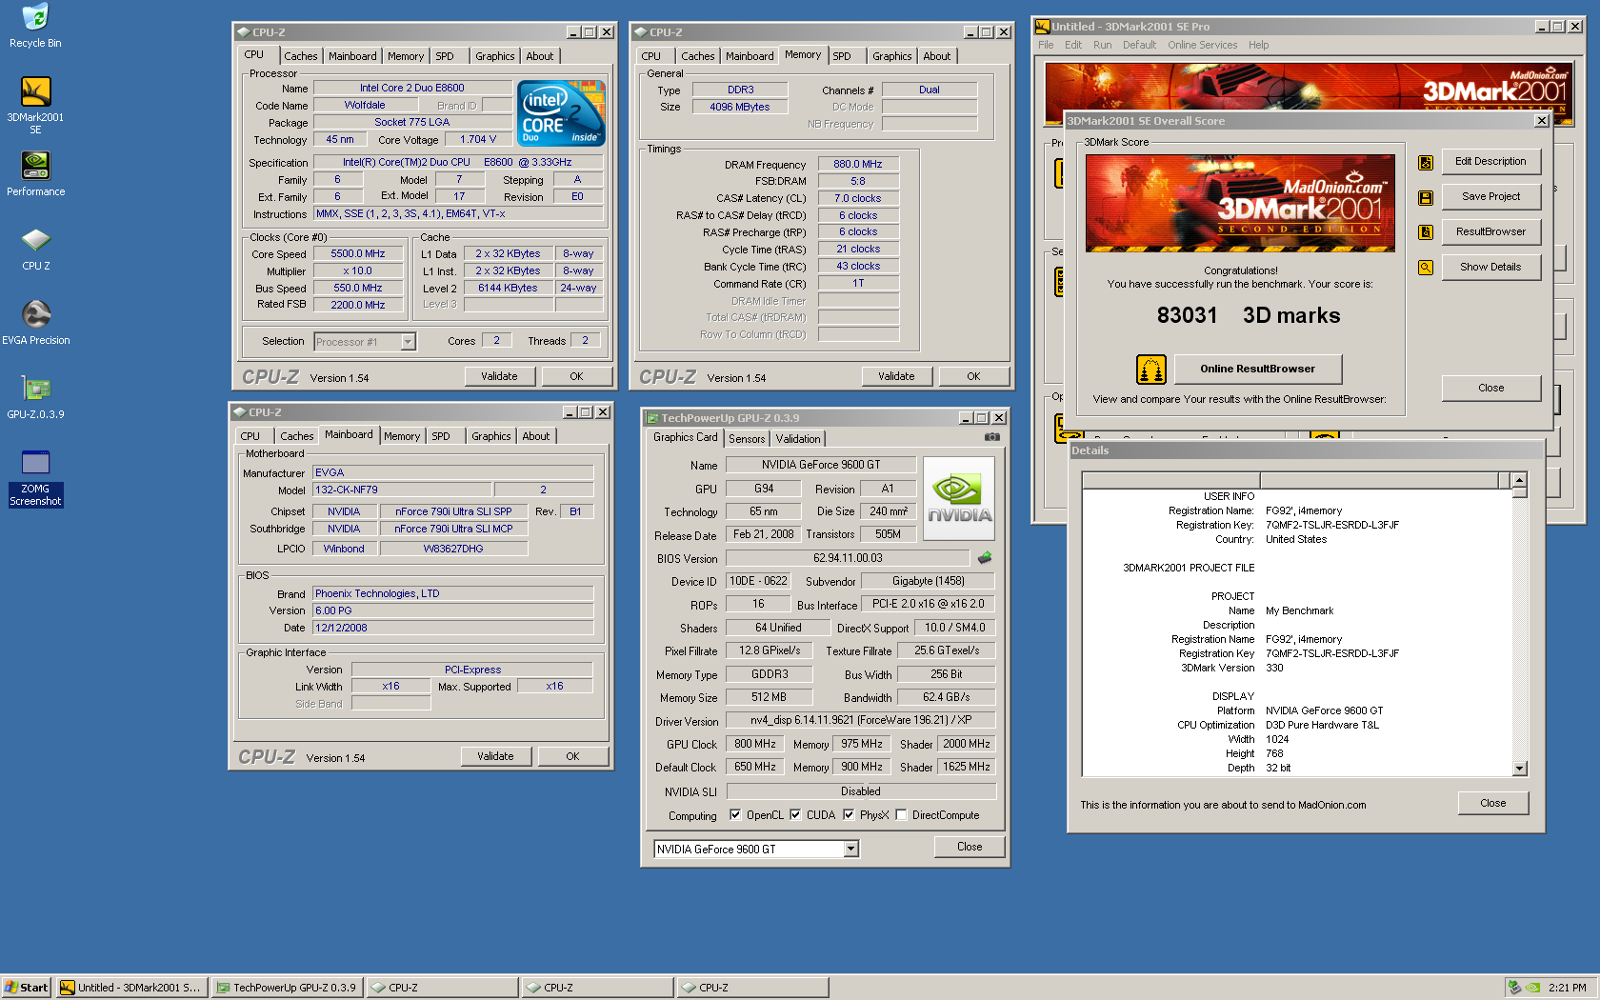Click the system tray network icon
1600x1000 pixels.
[1514, 987]
